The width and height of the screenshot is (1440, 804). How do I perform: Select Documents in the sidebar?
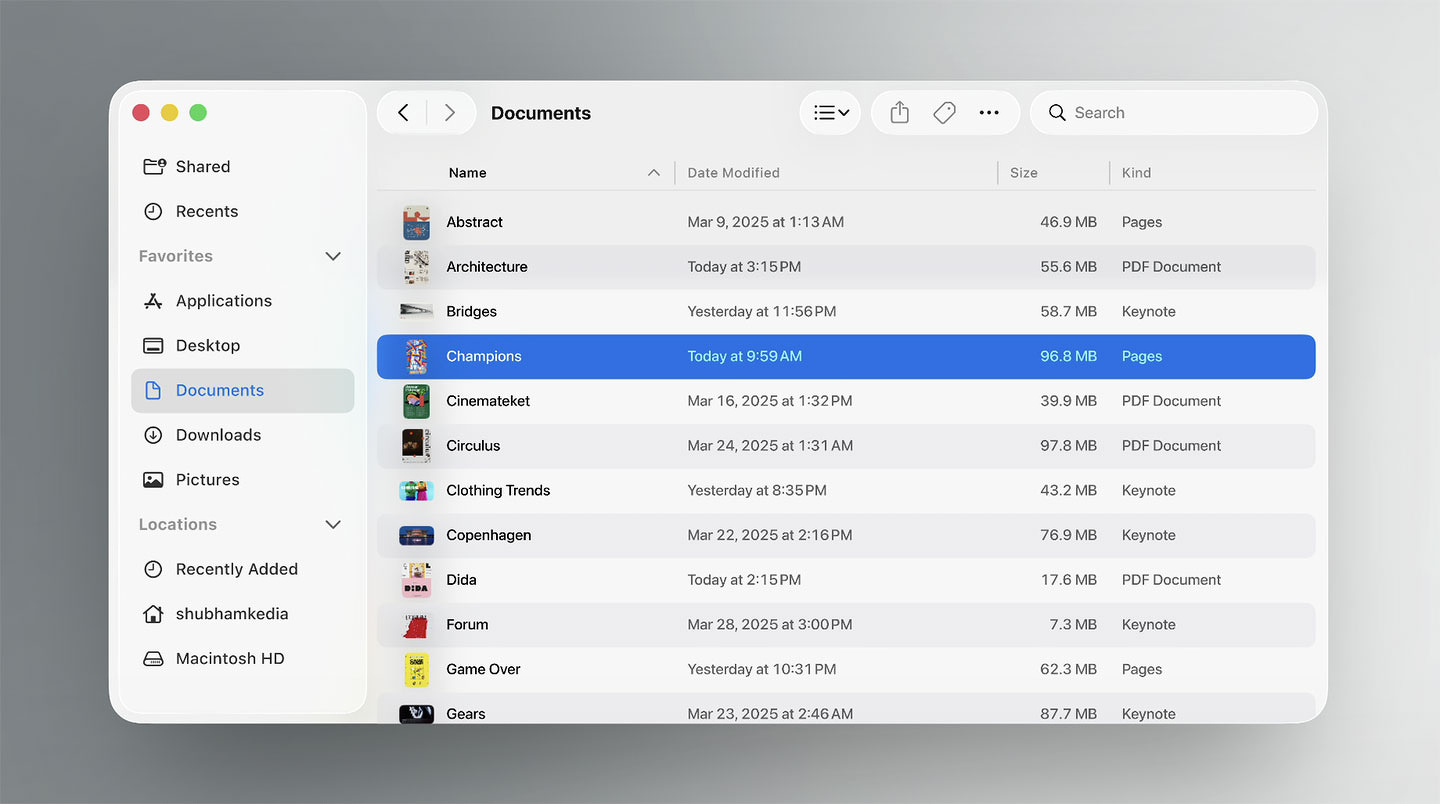coord(243,390)
